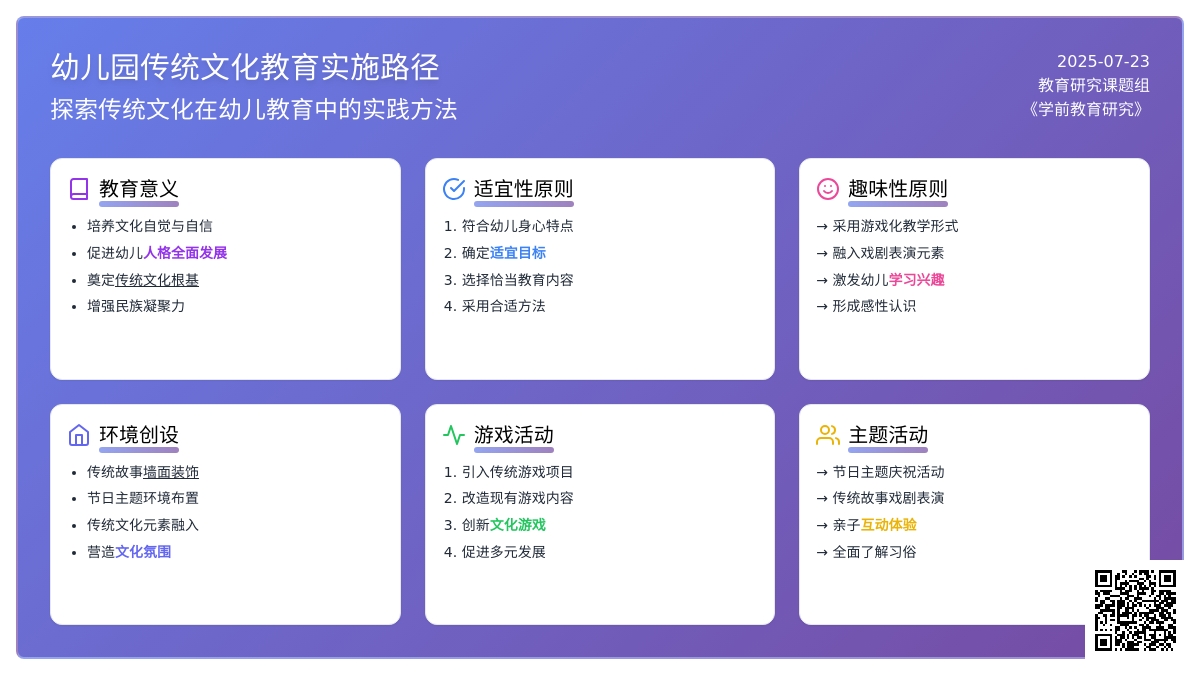This screenshot has height=675, width=1200.
Task: Click the pink highlighted 学习兴趣
Action: pyautogui.click(x=916, y=280)
